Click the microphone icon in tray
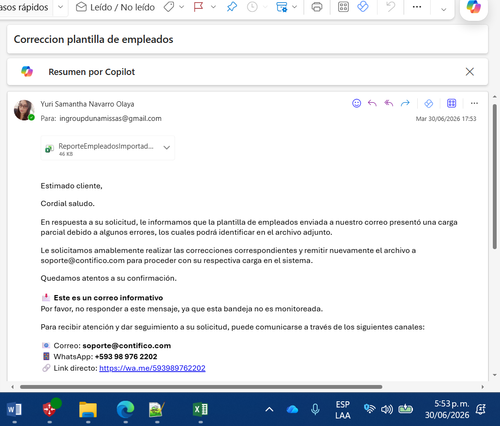 pos(315,409)
